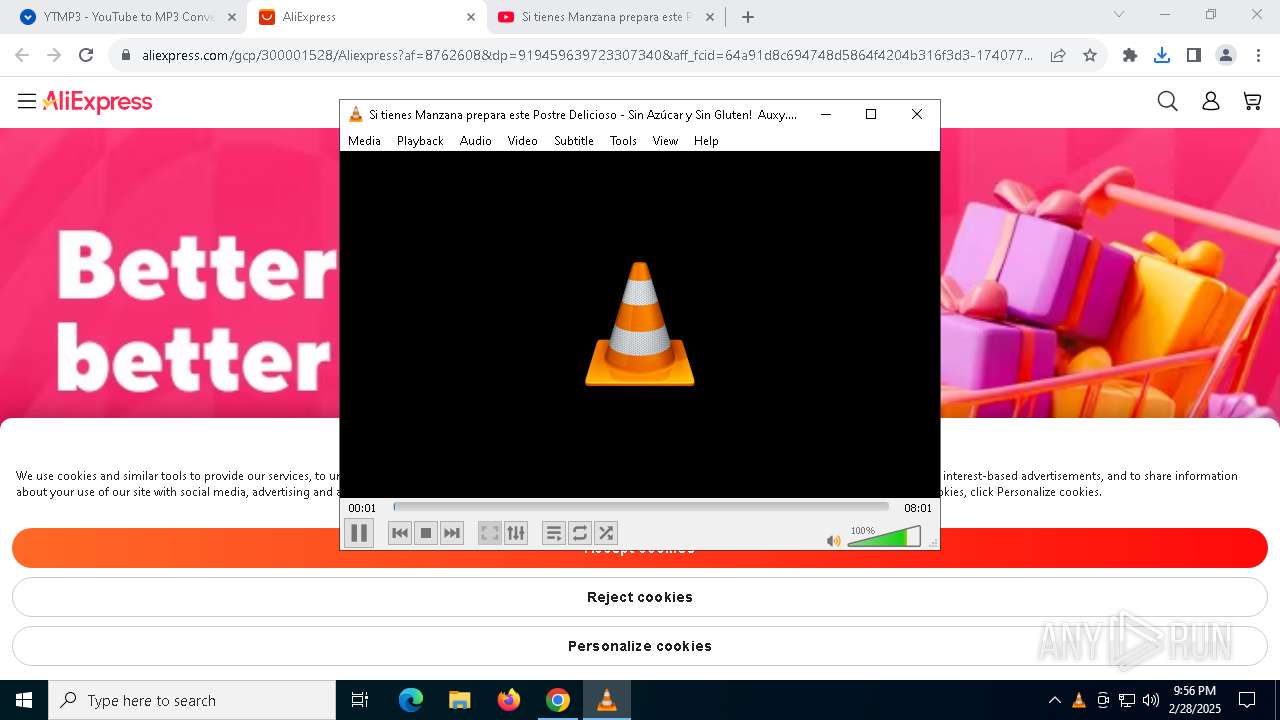Open a new Chrome tab
Viewport: 1280px width, 720px height.
point(748,17)
